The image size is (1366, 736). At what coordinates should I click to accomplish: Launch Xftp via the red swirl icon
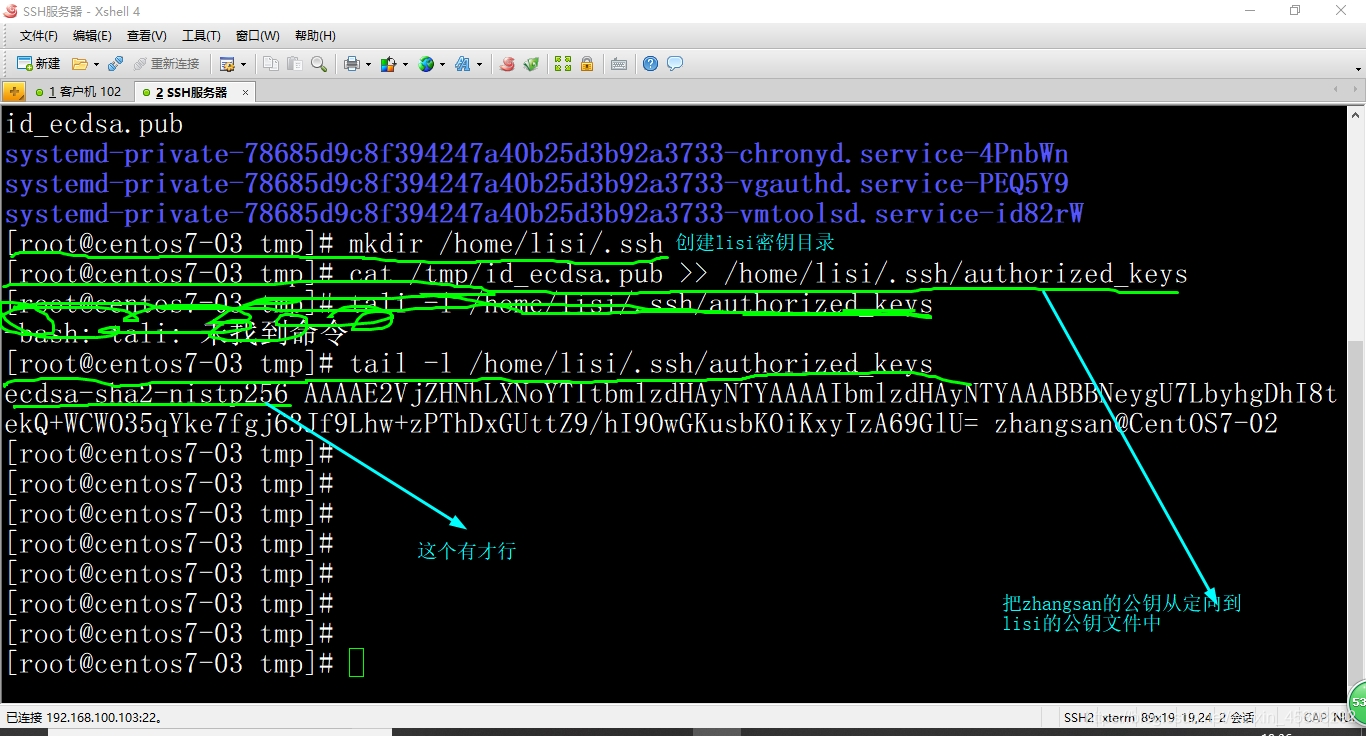(507, 64)
